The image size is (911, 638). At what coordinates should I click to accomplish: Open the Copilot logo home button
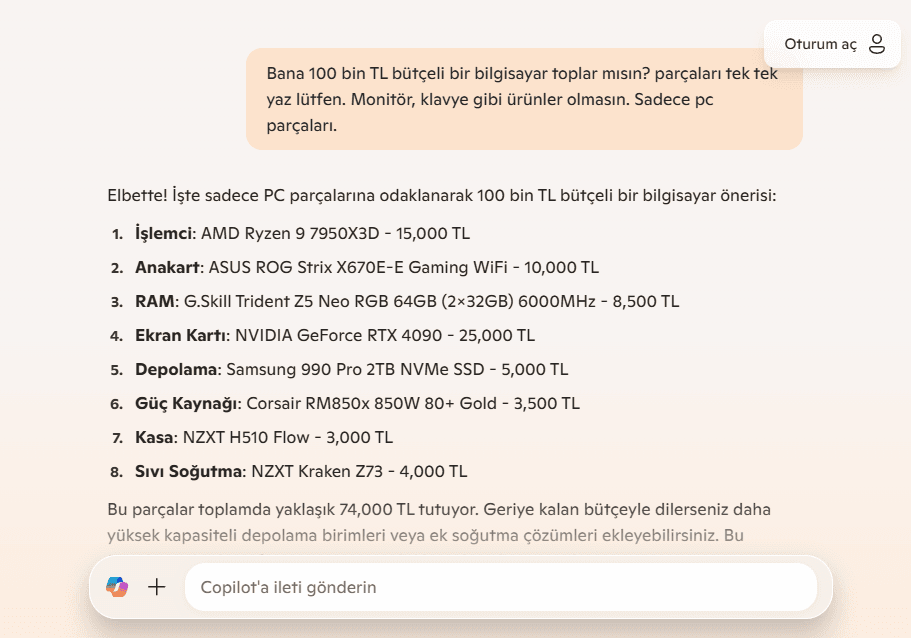[117, 587]
